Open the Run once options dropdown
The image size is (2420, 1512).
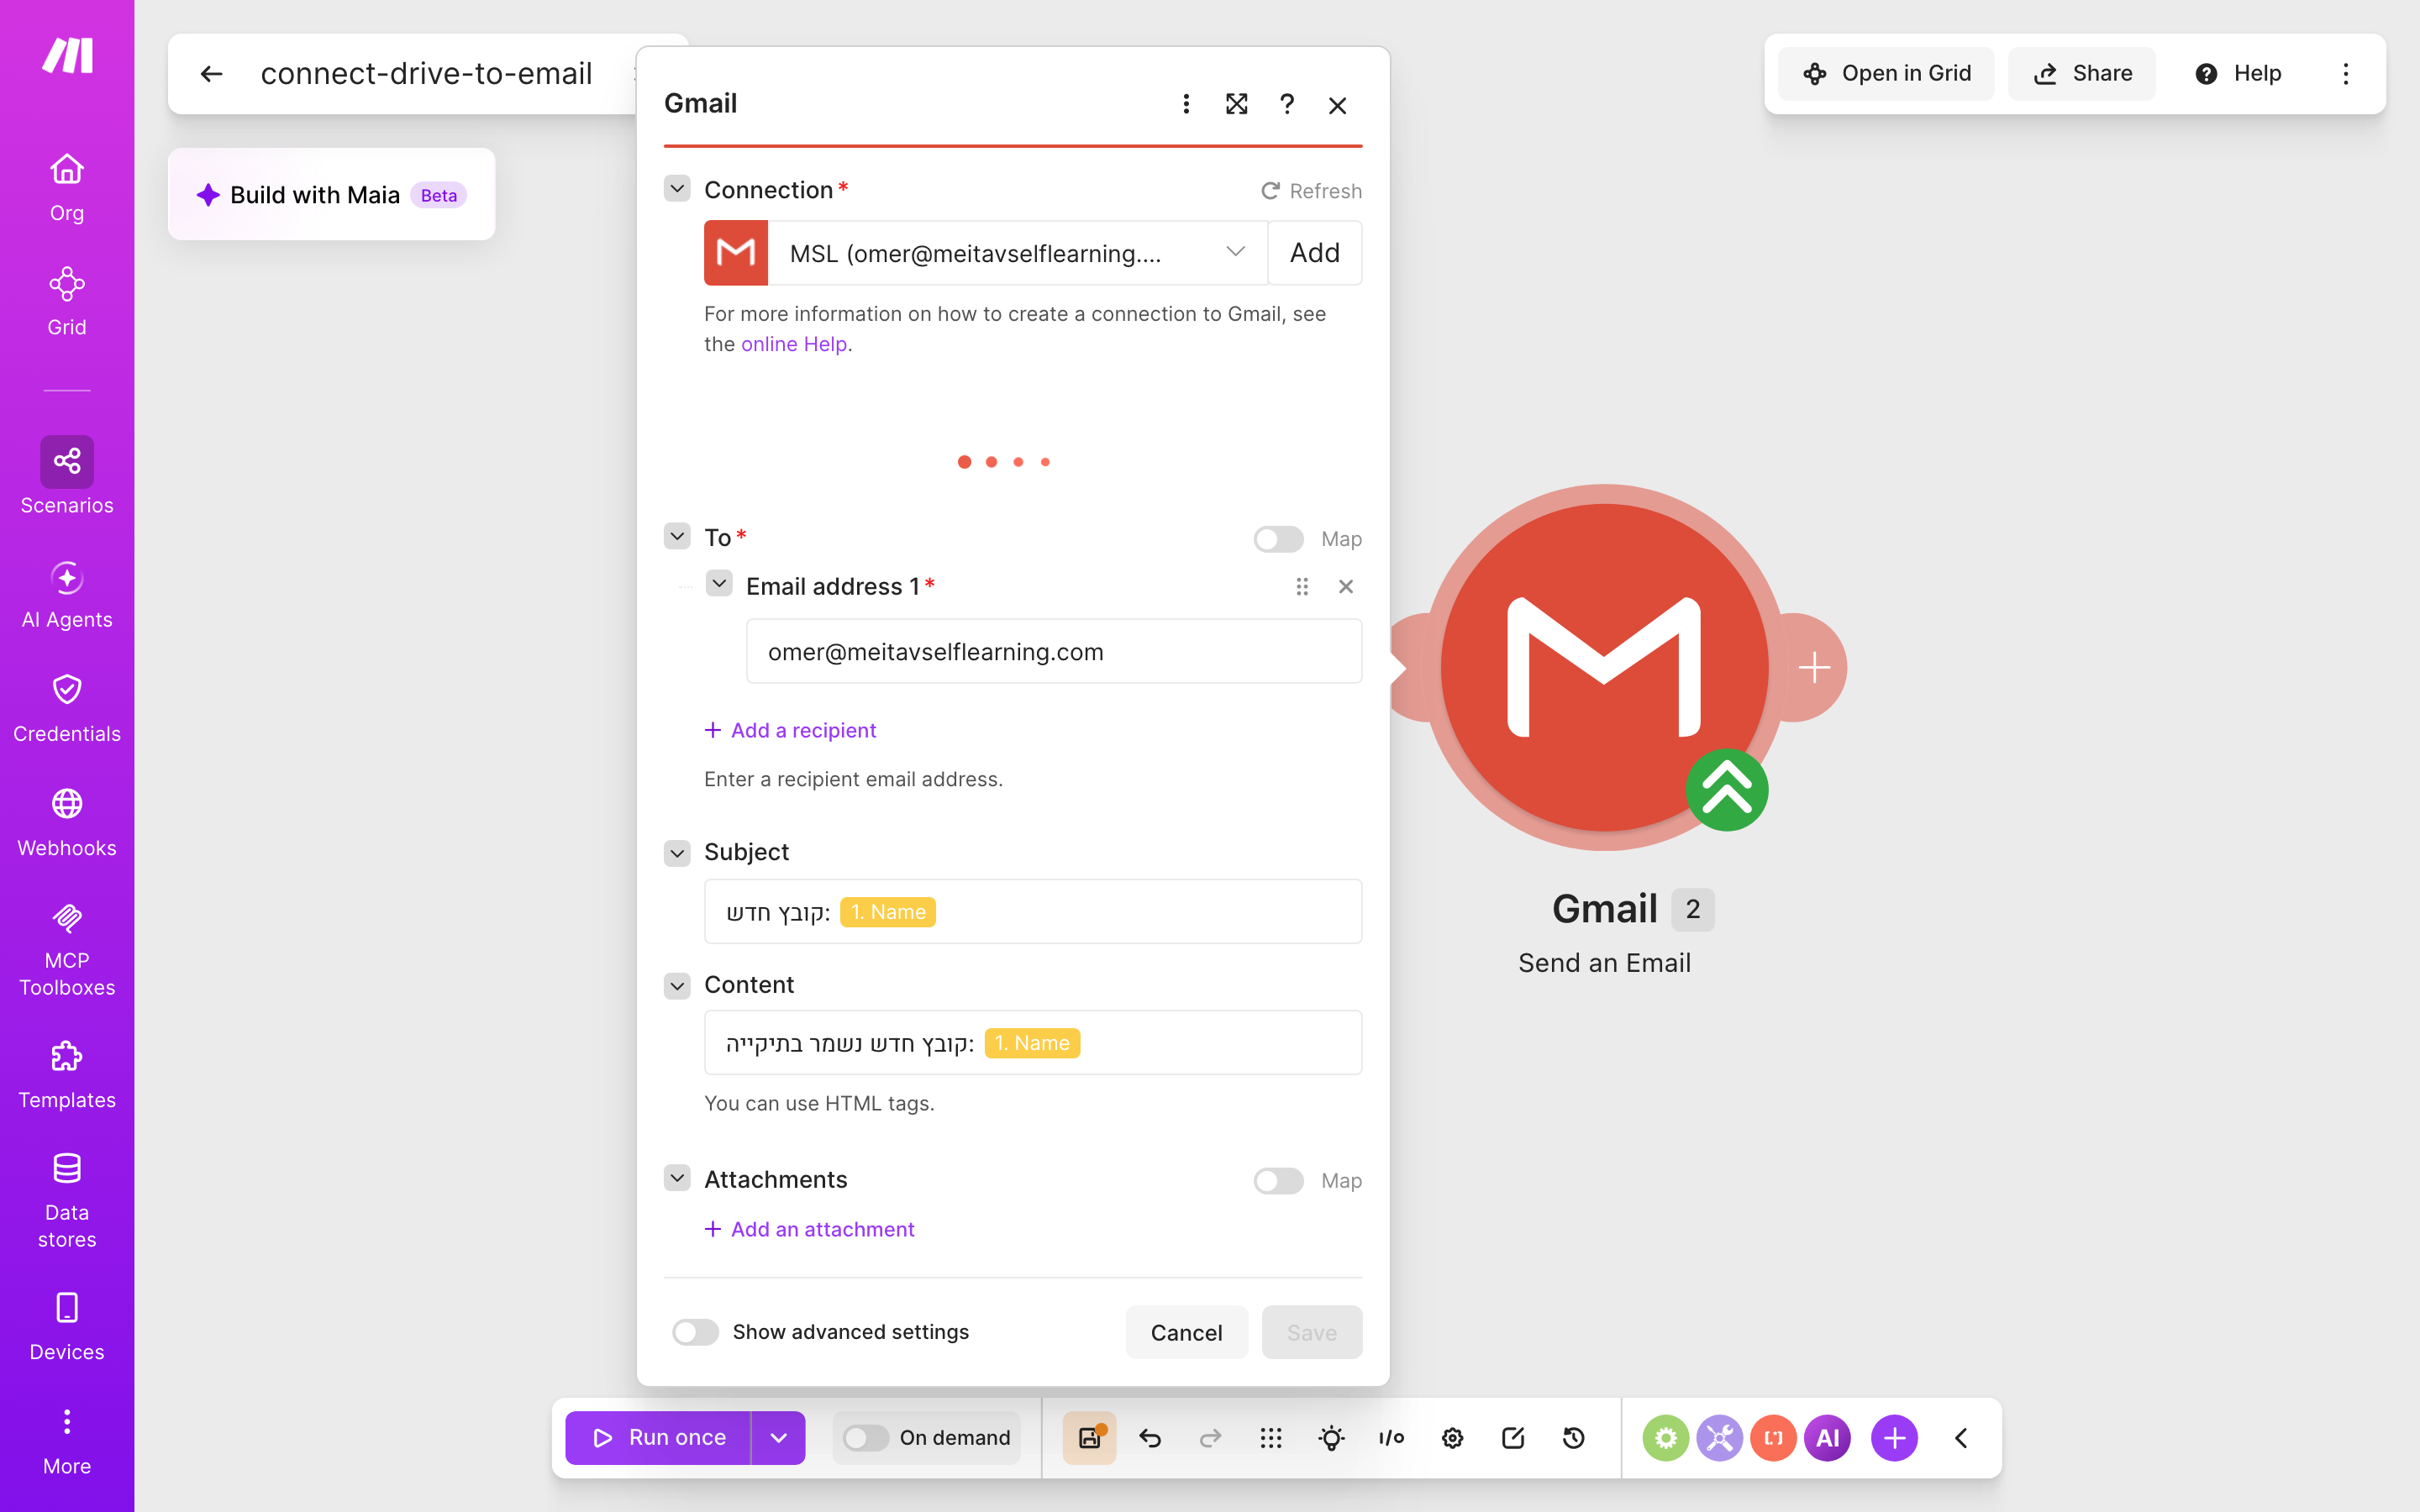(778, 1438)
